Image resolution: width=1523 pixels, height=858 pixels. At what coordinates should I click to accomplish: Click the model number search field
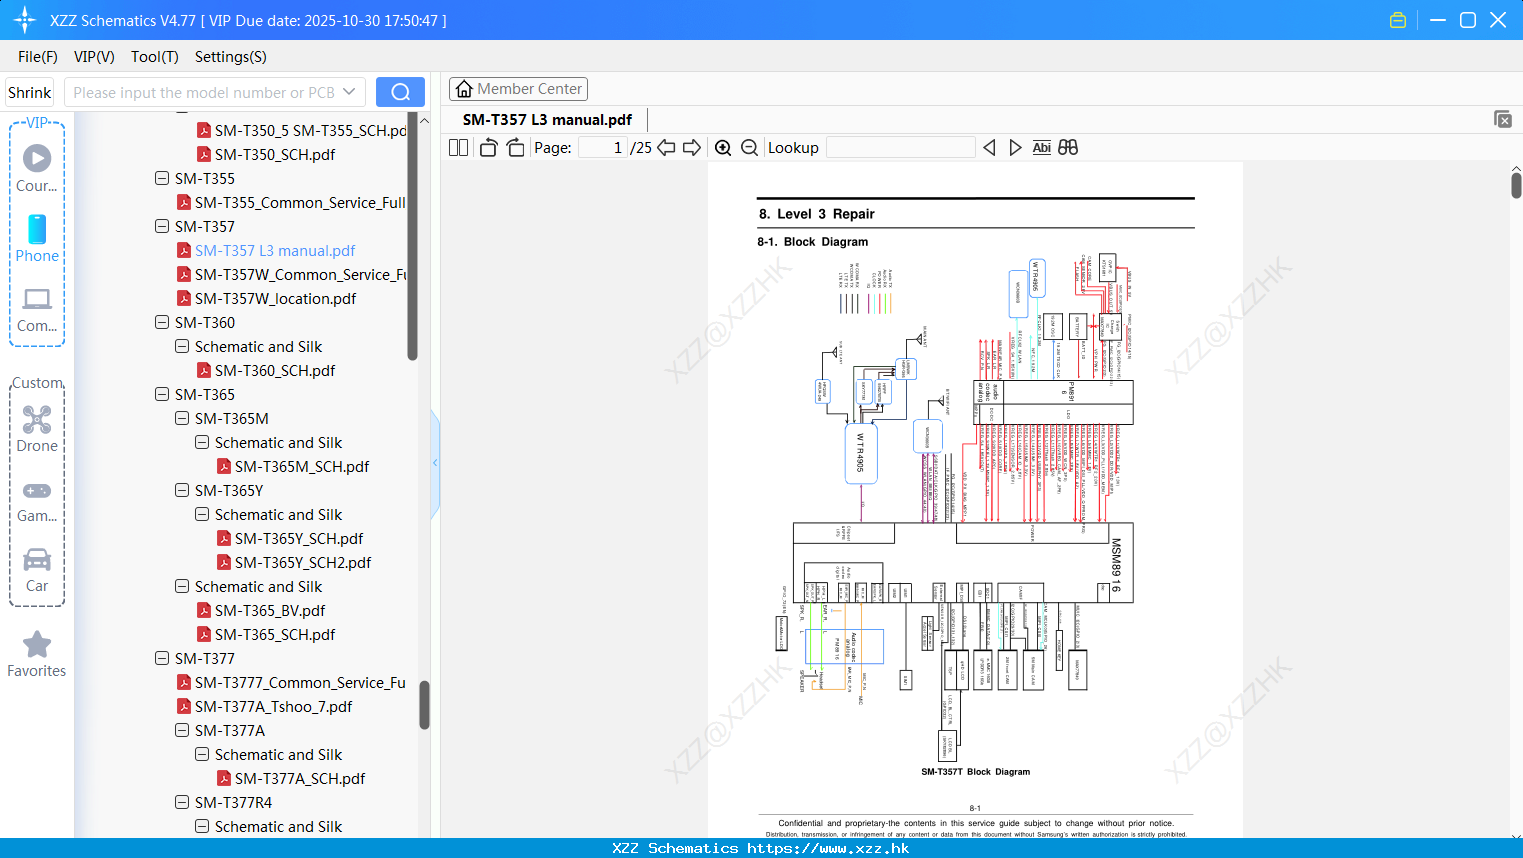pos(204,92)
